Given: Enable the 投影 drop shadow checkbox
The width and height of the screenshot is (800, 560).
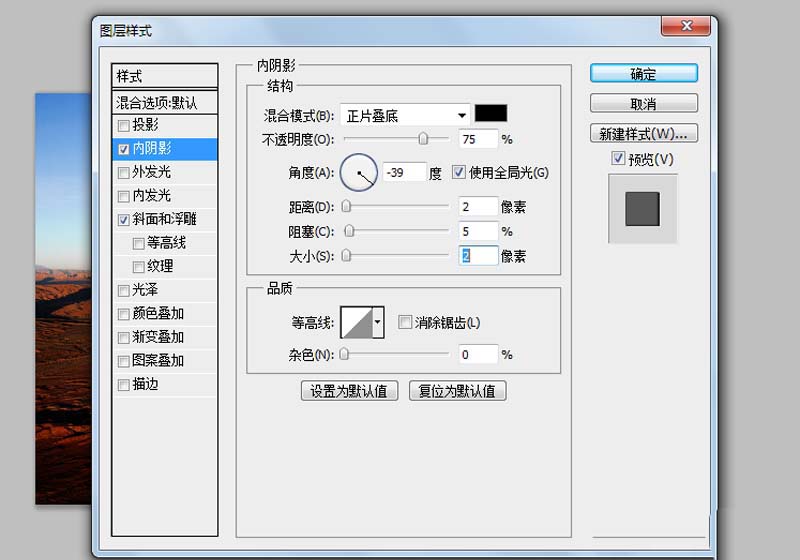Looking at the screenshot, I should point(123,125).
